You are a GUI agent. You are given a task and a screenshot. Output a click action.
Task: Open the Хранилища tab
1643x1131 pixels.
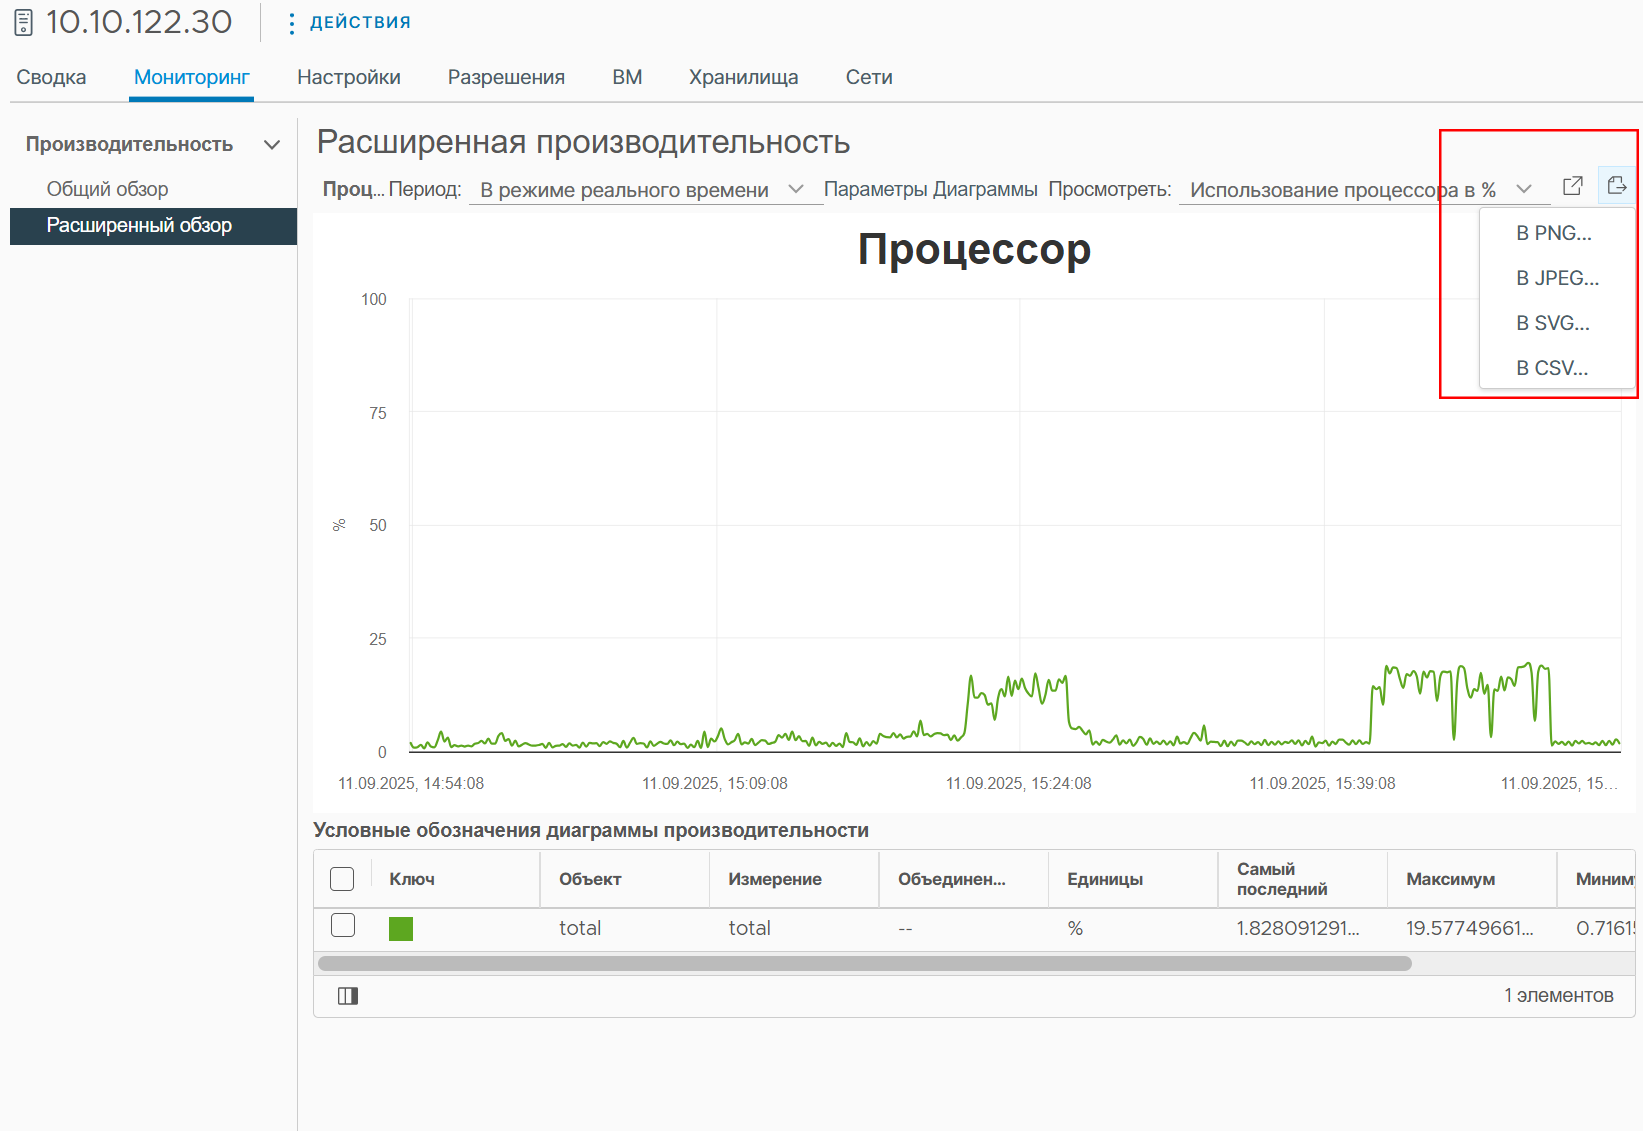[743, 77]
